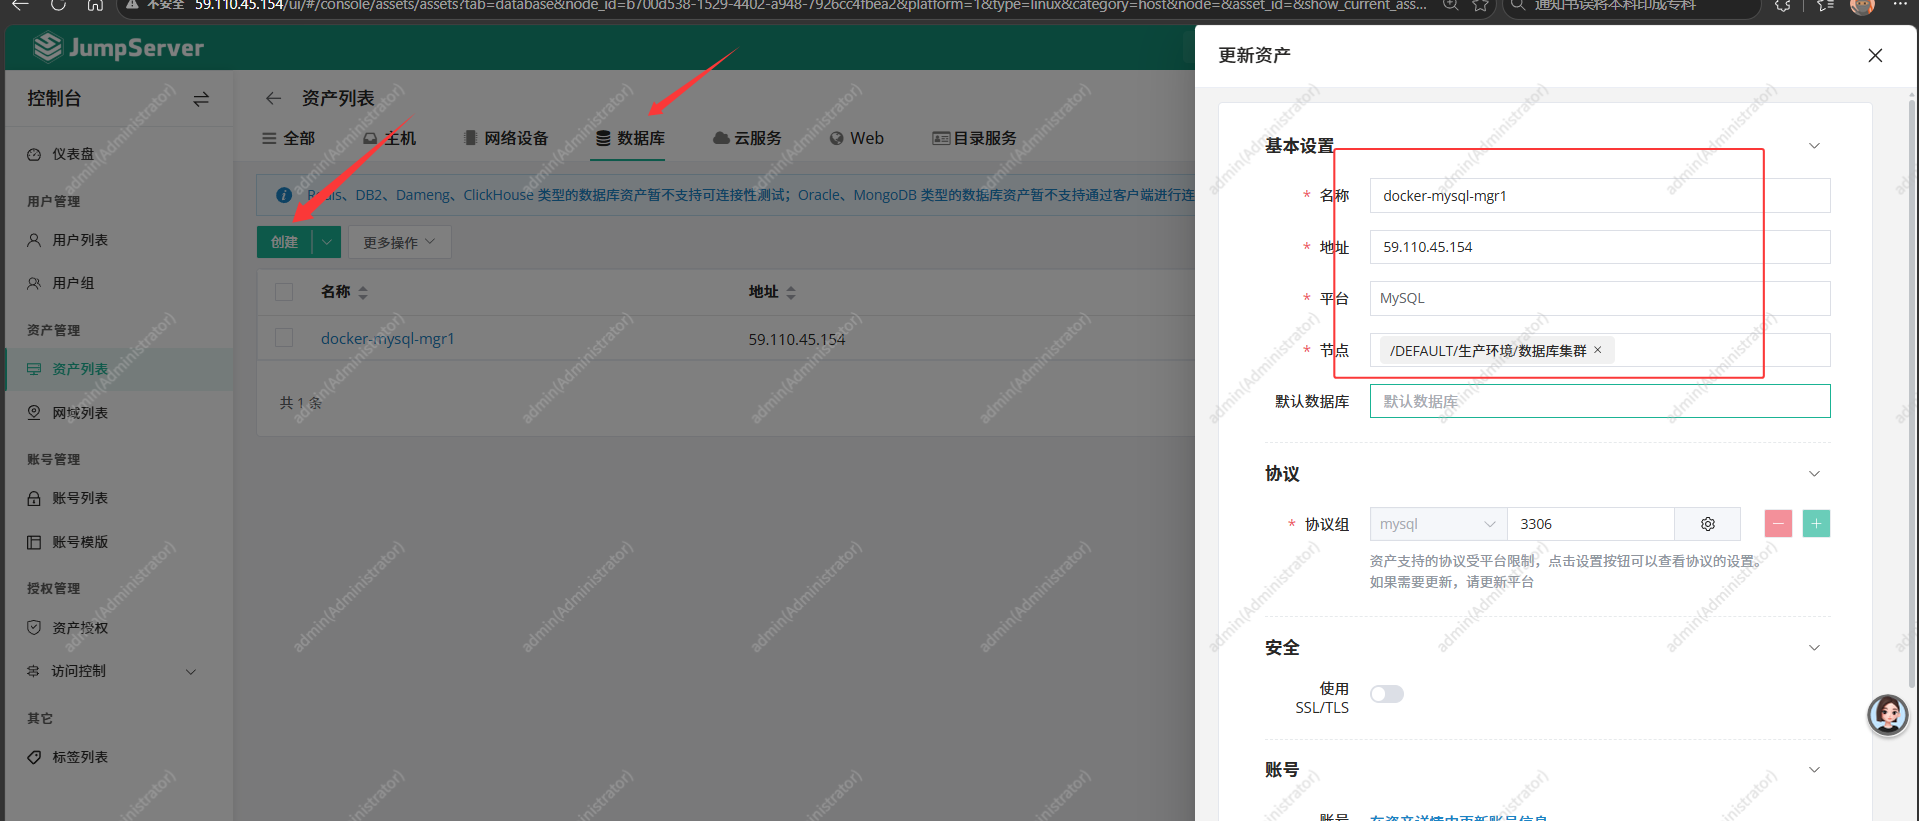Open 用户列表 in the sidebar

point(119,240)
